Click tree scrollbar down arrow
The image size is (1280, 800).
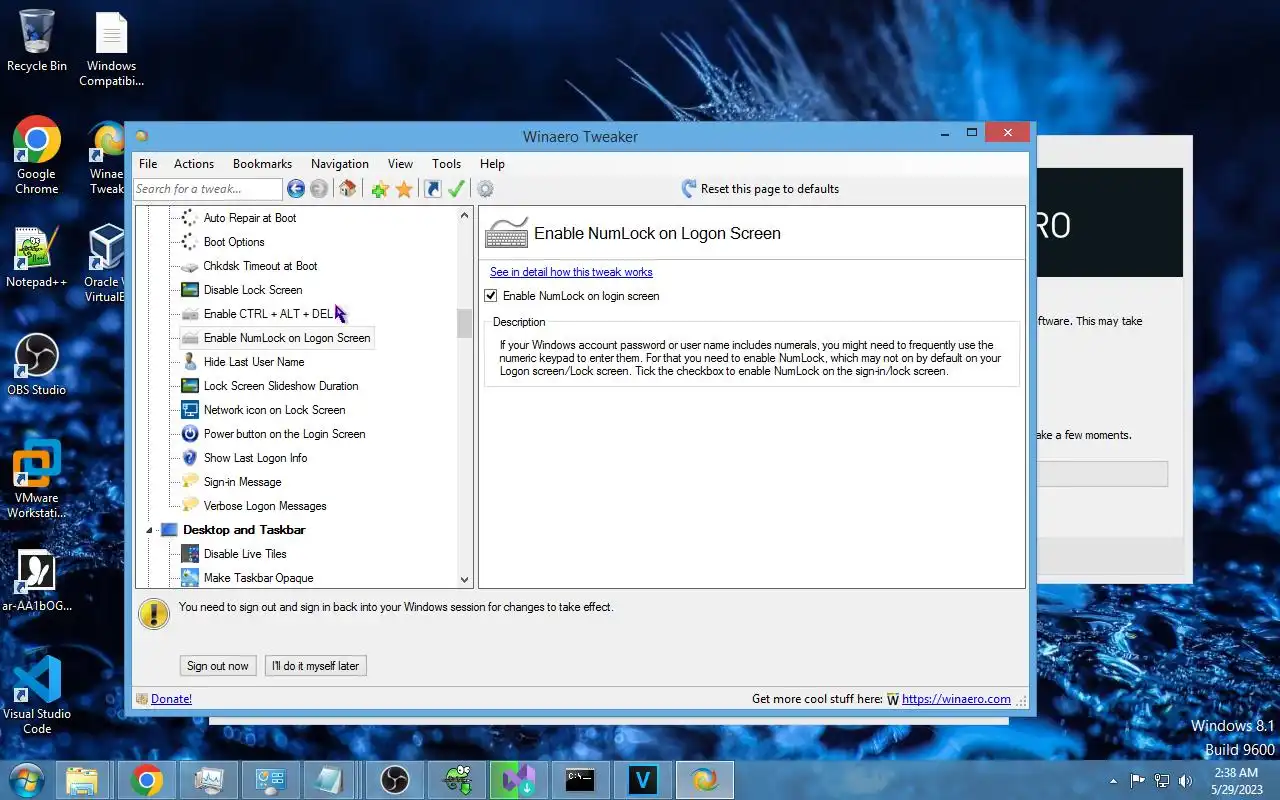coord(464,579)
